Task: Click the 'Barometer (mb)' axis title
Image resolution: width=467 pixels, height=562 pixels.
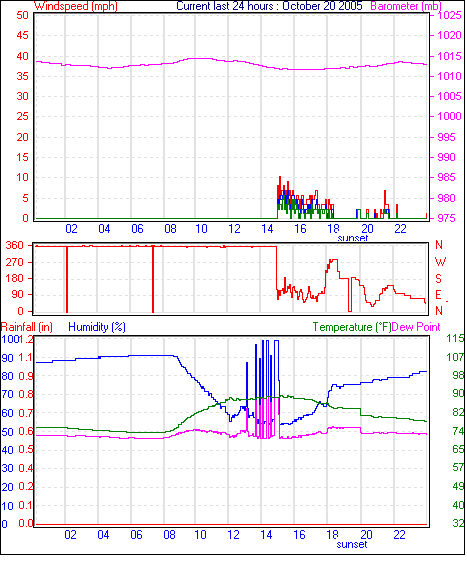Action: (406, 6)
